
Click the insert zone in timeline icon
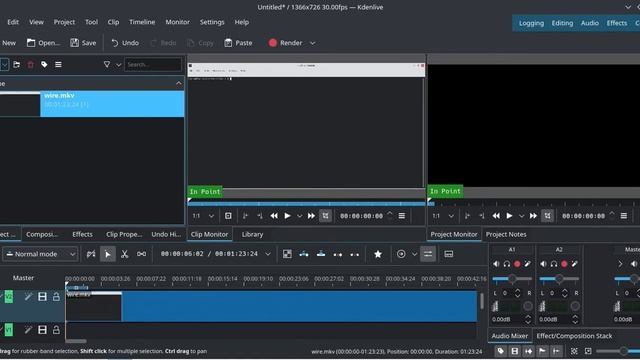point(304,254)
